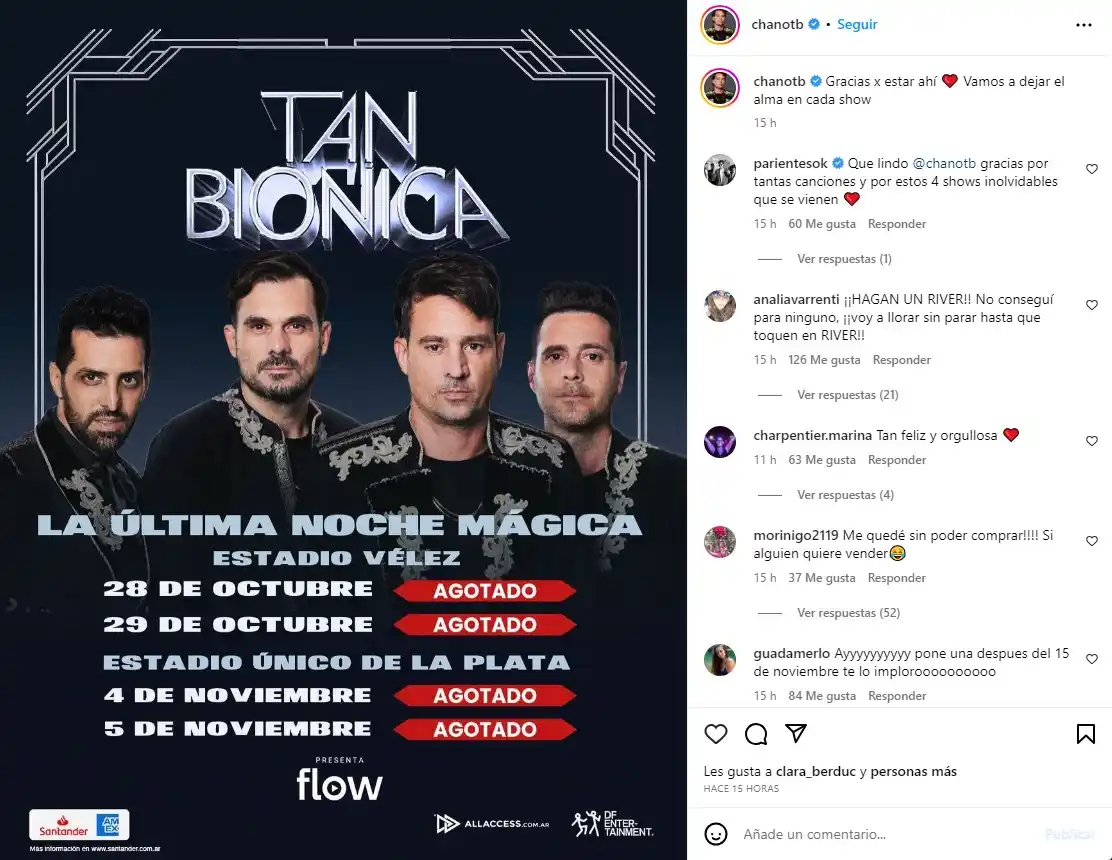
Task: Open the Tan Biónica poster image
Action: (343, 430)
